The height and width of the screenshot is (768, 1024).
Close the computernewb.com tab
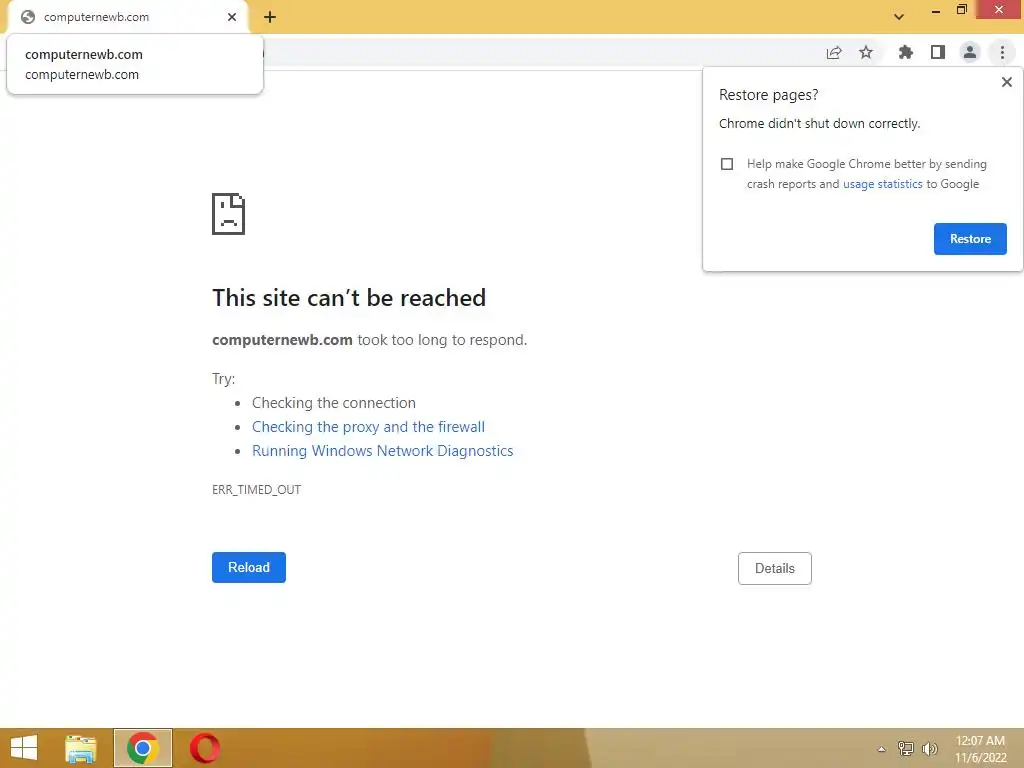click(232, 17)
